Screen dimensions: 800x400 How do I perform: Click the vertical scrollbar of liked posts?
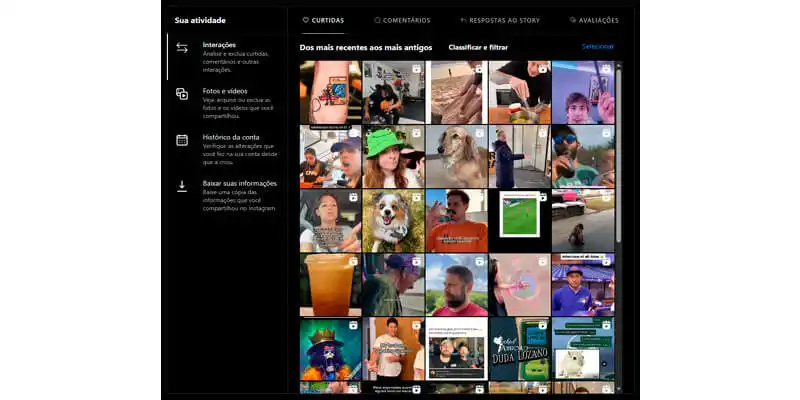618,150
